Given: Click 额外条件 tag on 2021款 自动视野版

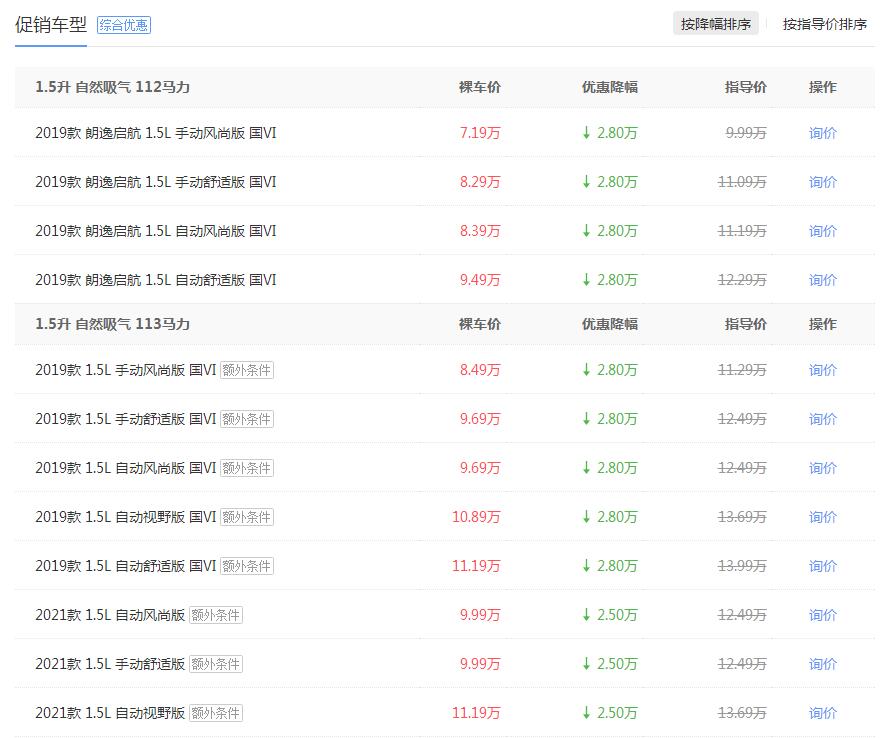Looking at the screenshot, I should click(216, 713).
